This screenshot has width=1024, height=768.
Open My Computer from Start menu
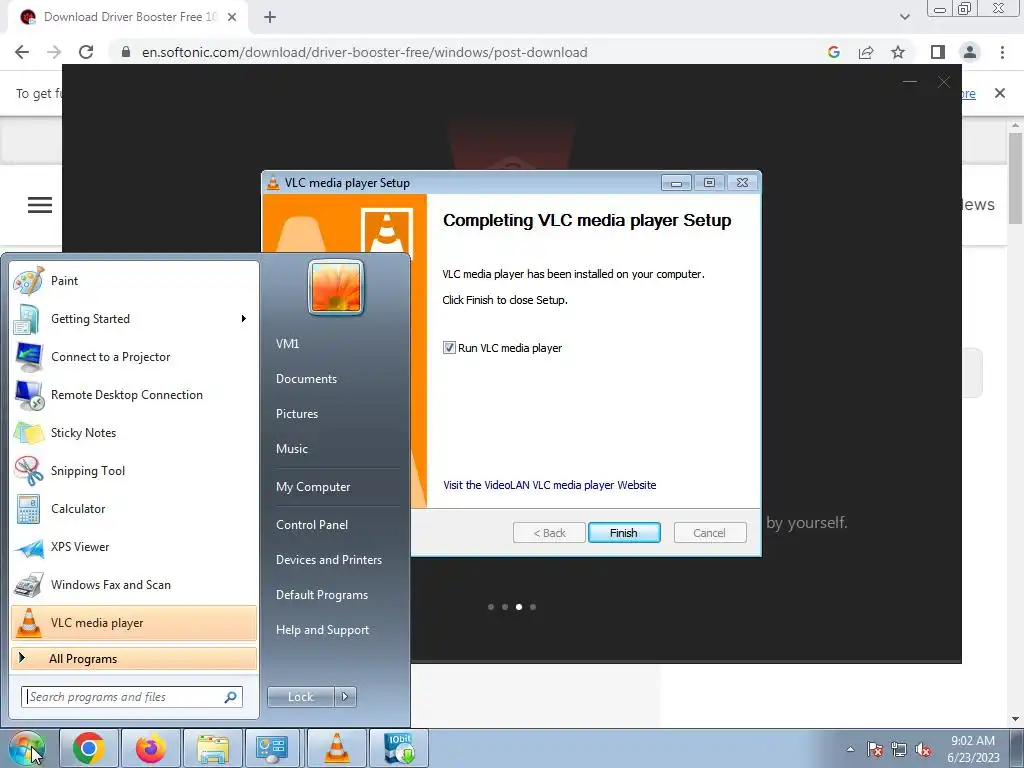tap(313, 487)
